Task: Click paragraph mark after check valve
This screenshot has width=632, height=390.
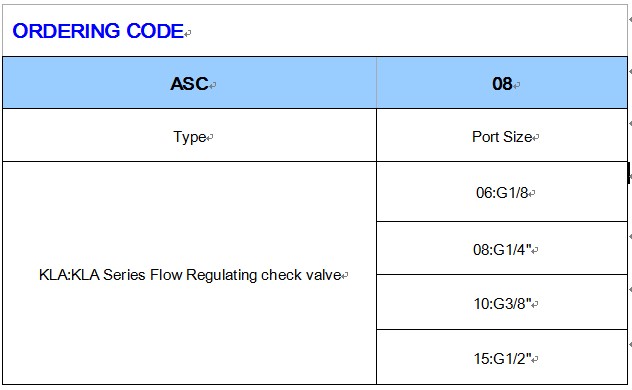Action: point(345,277)
